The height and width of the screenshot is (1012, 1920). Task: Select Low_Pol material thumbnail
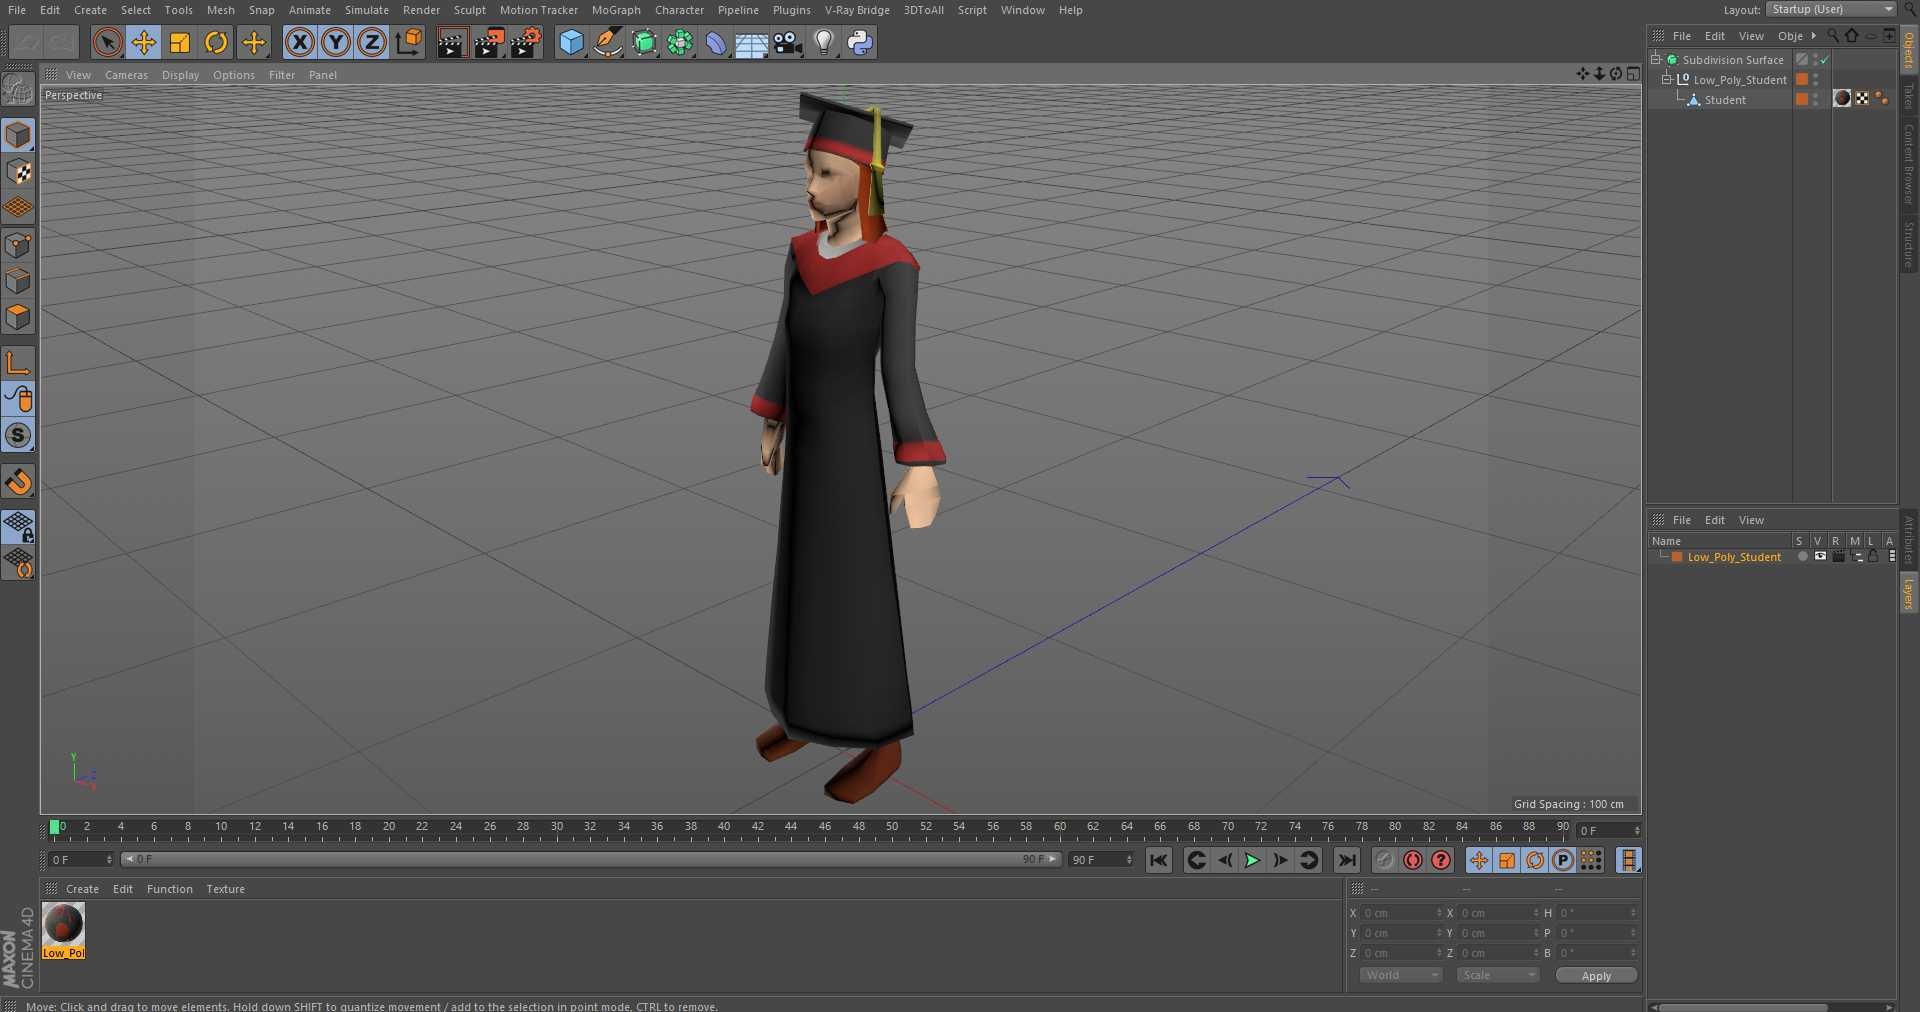(x=63, y=925)
